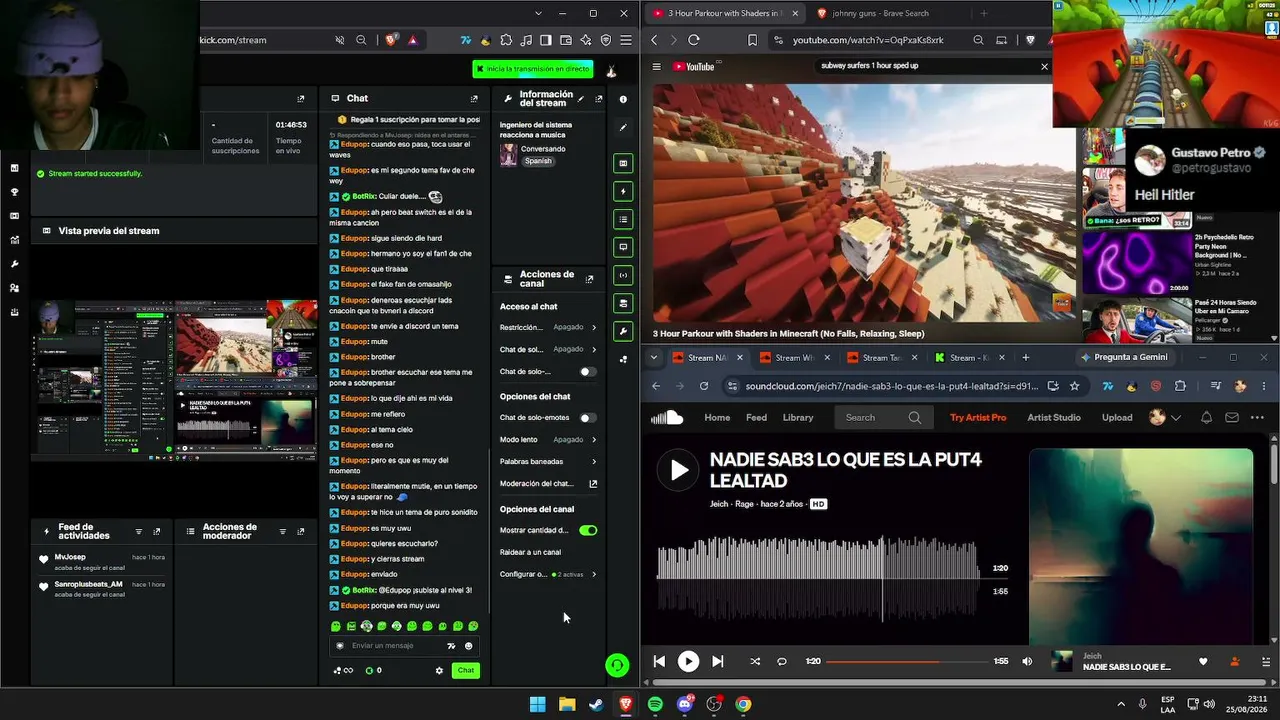
Task: Click the Windows Start button
Action: pyautogui.click(x=537, y=704)
